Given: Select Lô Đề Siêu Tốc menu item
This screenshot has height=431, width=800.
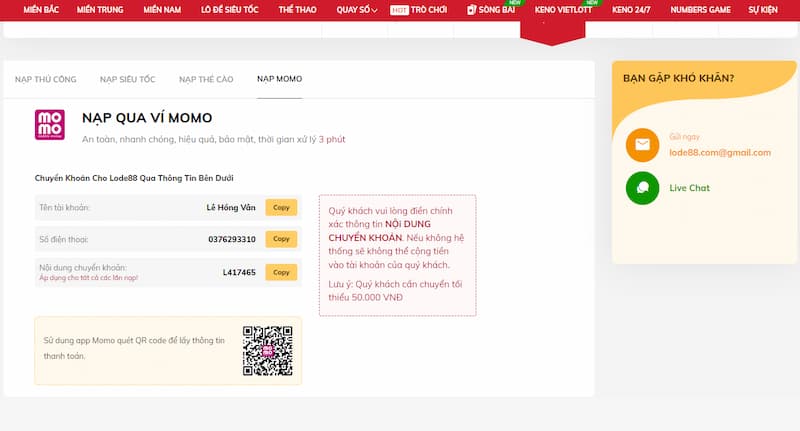Looking at the screenshot, I should [231, 10].
